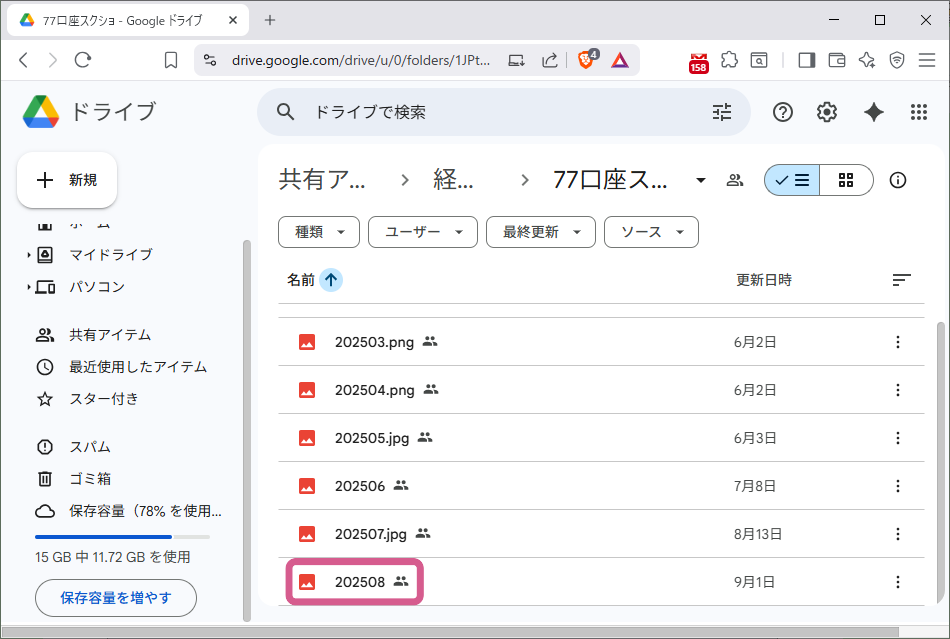Viewport: 950px width, 639px height.
Task: Open the 種類 filter dropdown
Action: tap(318, 232)
